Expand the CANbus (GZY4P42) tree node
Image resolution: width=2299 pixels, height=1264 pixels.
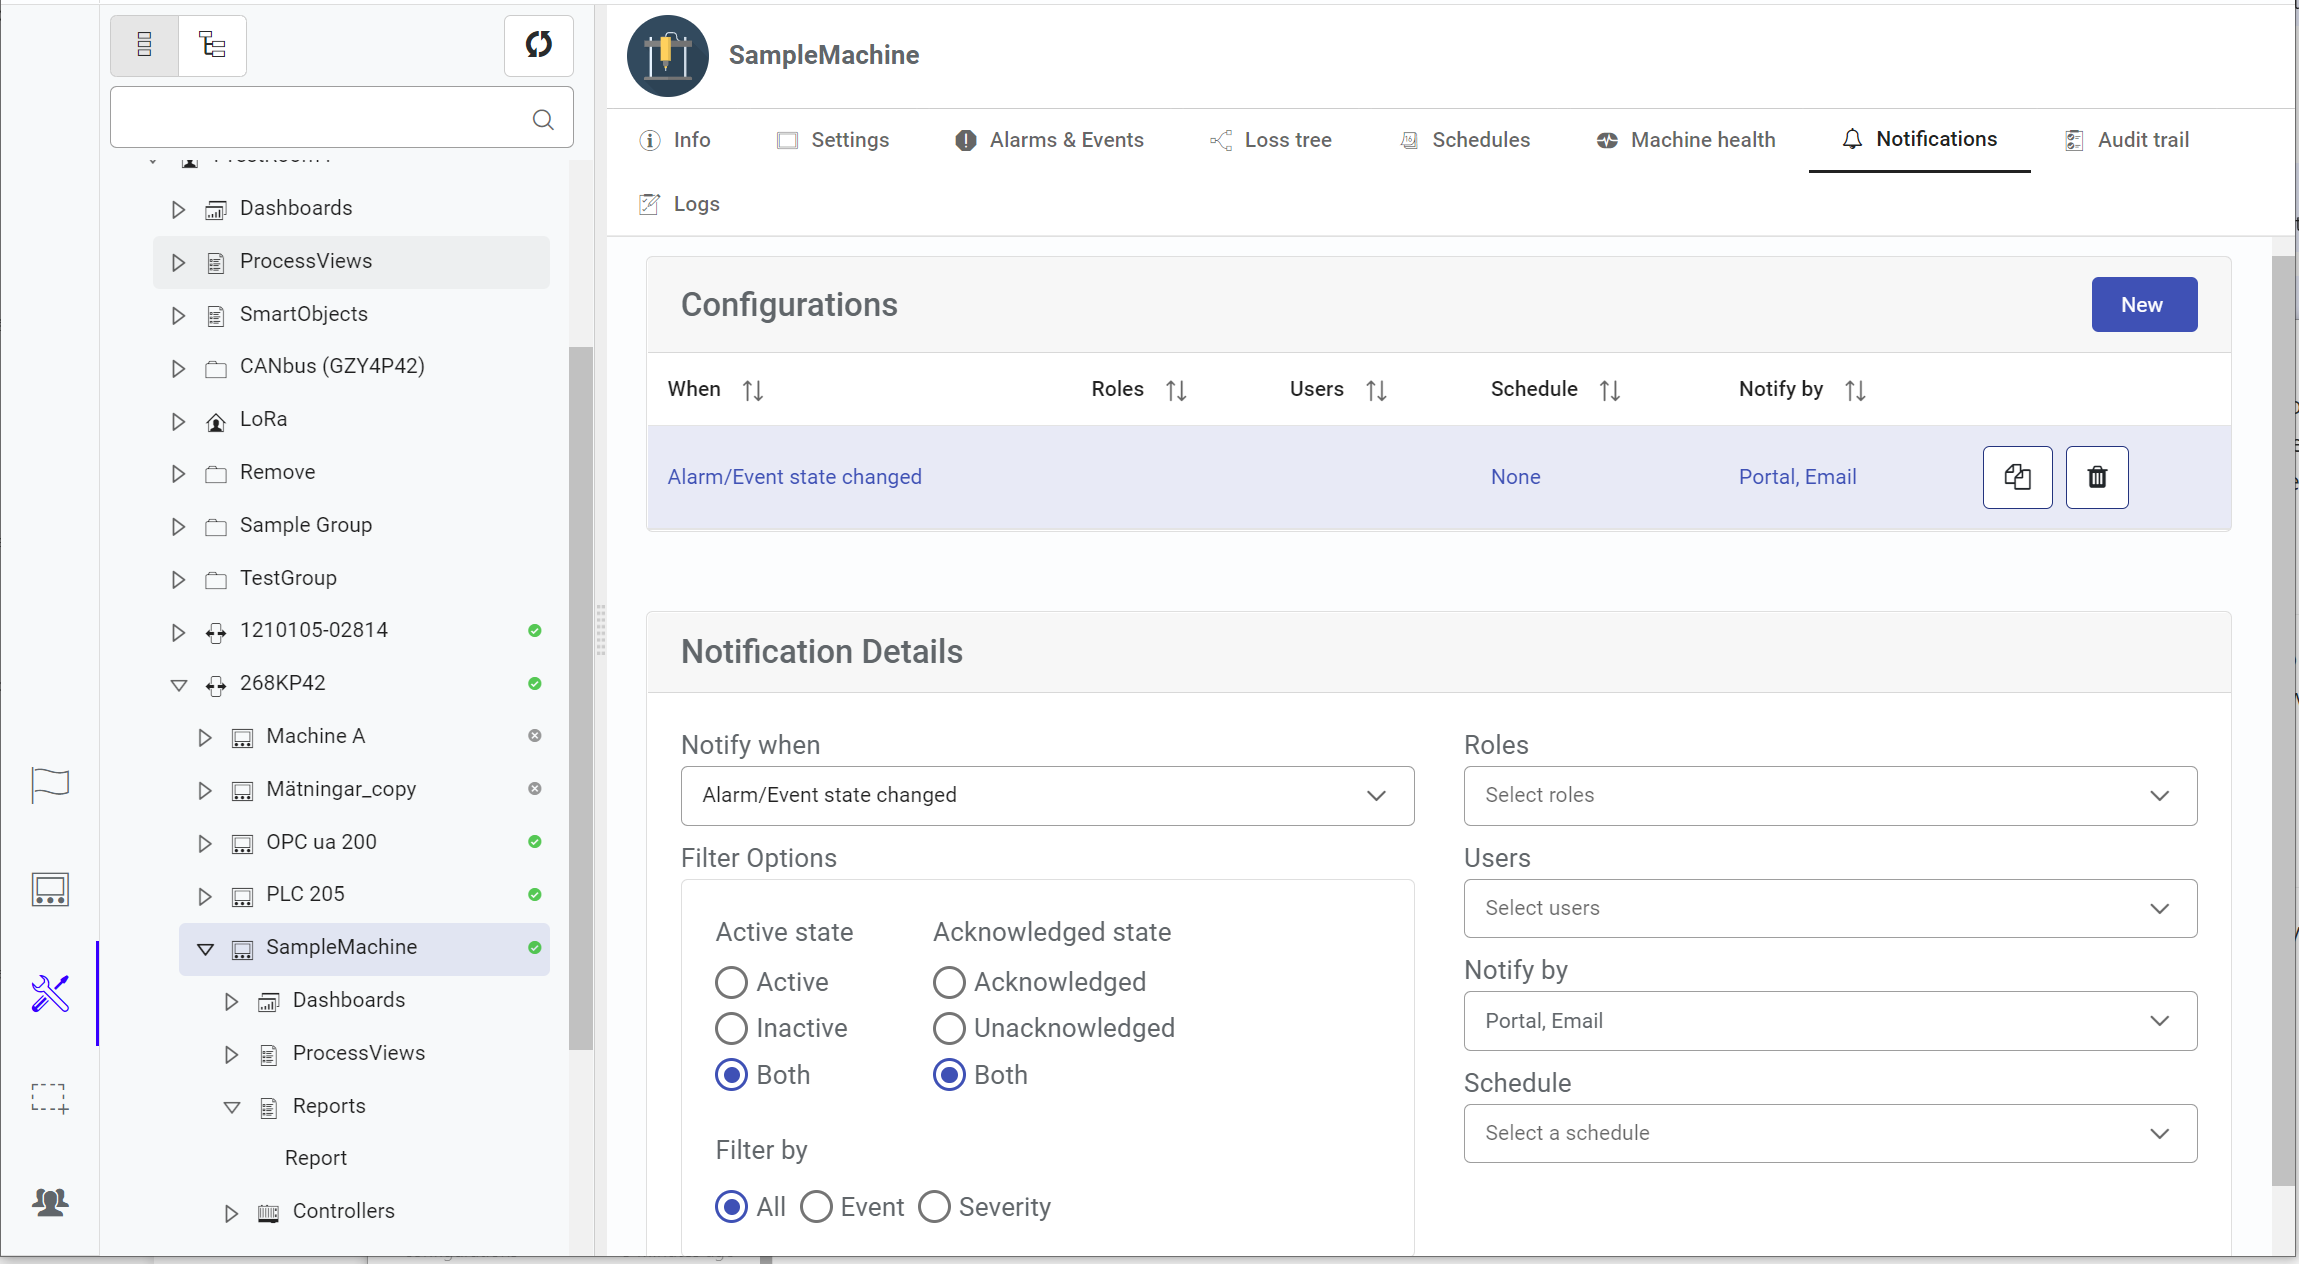tap(178, 369)
